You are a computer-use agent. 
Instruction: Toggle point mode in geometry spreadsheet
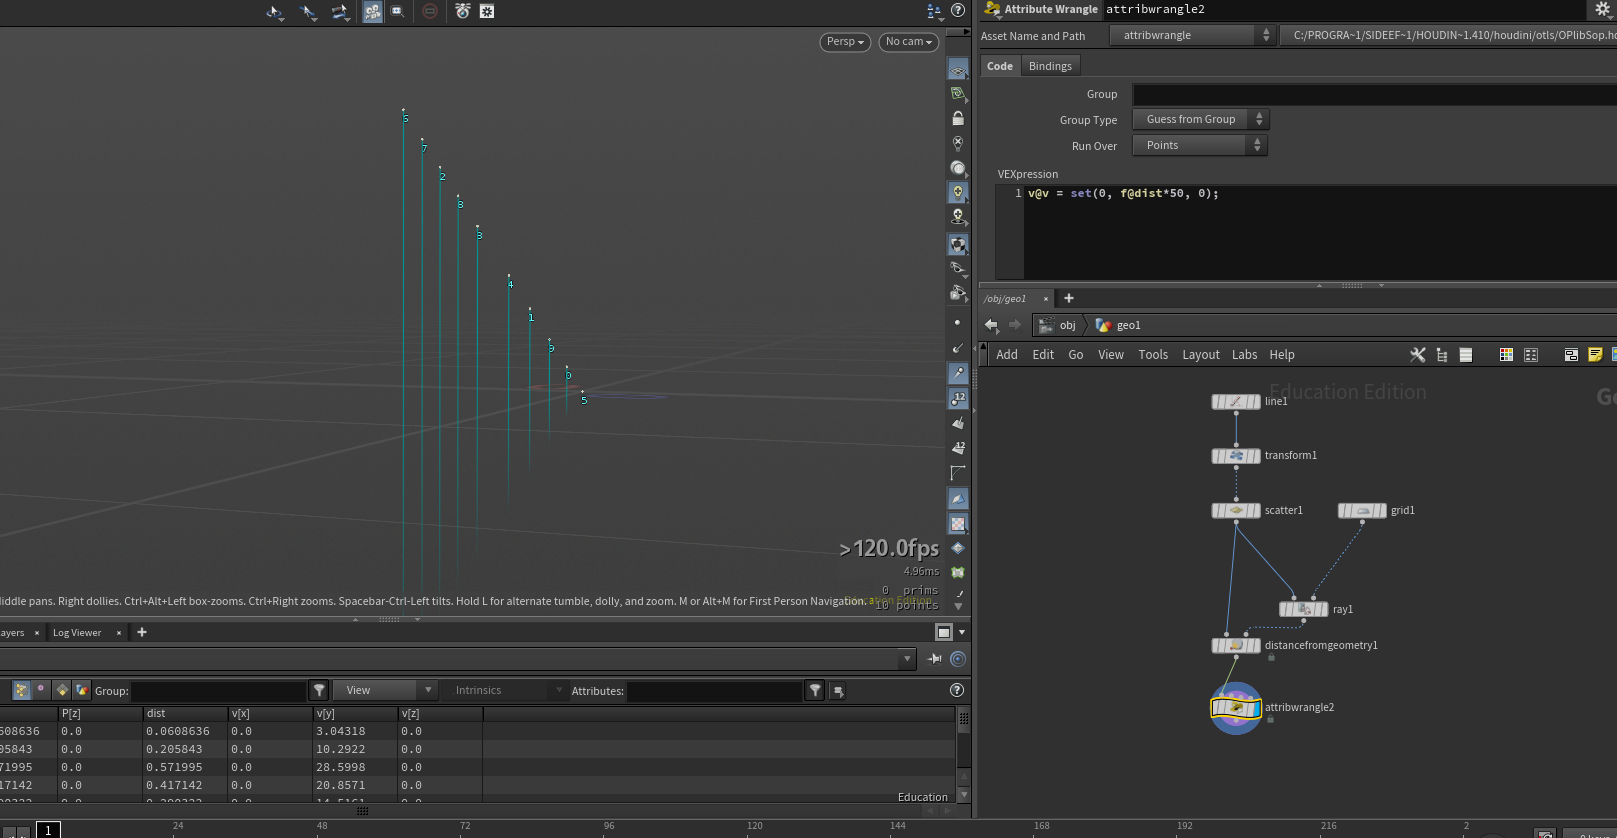click(x=21, y=690)
